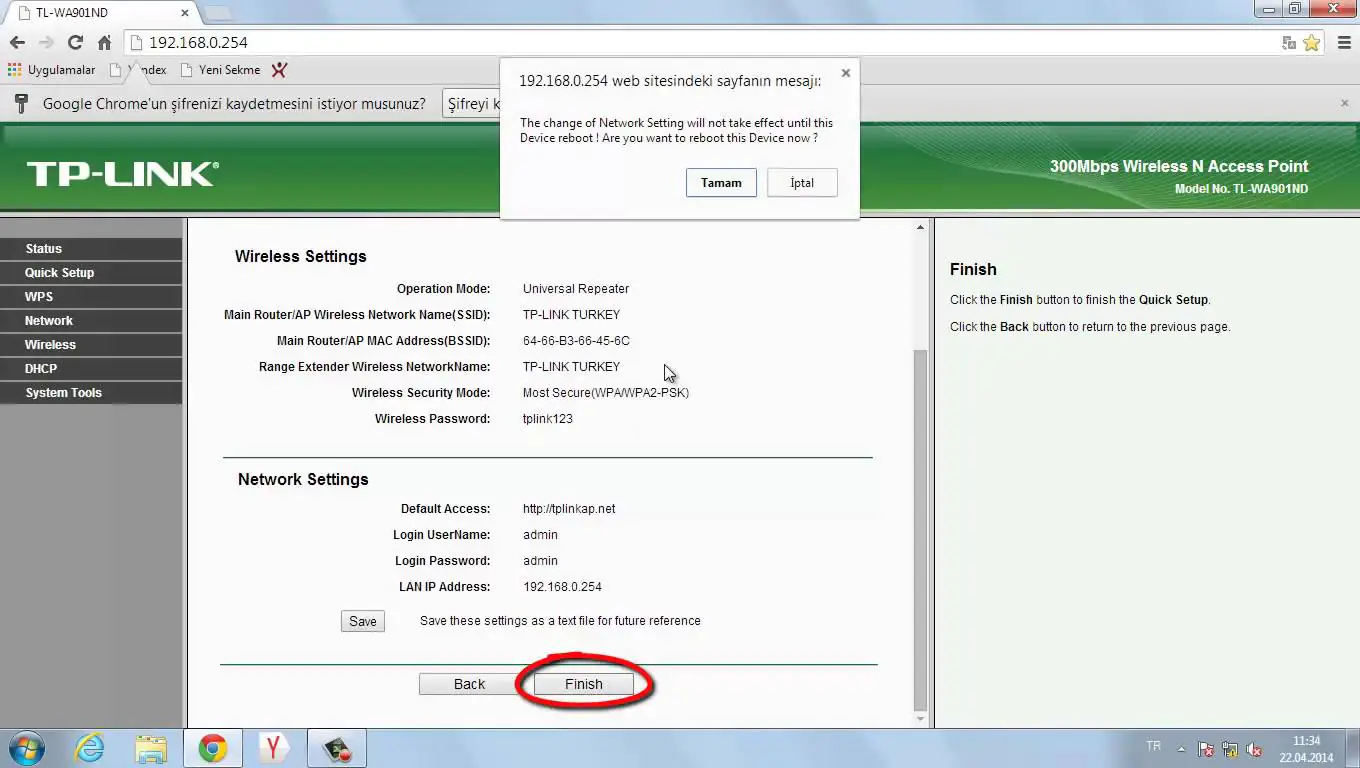Click Tamam to reboot the device

(x=721, y=182)
